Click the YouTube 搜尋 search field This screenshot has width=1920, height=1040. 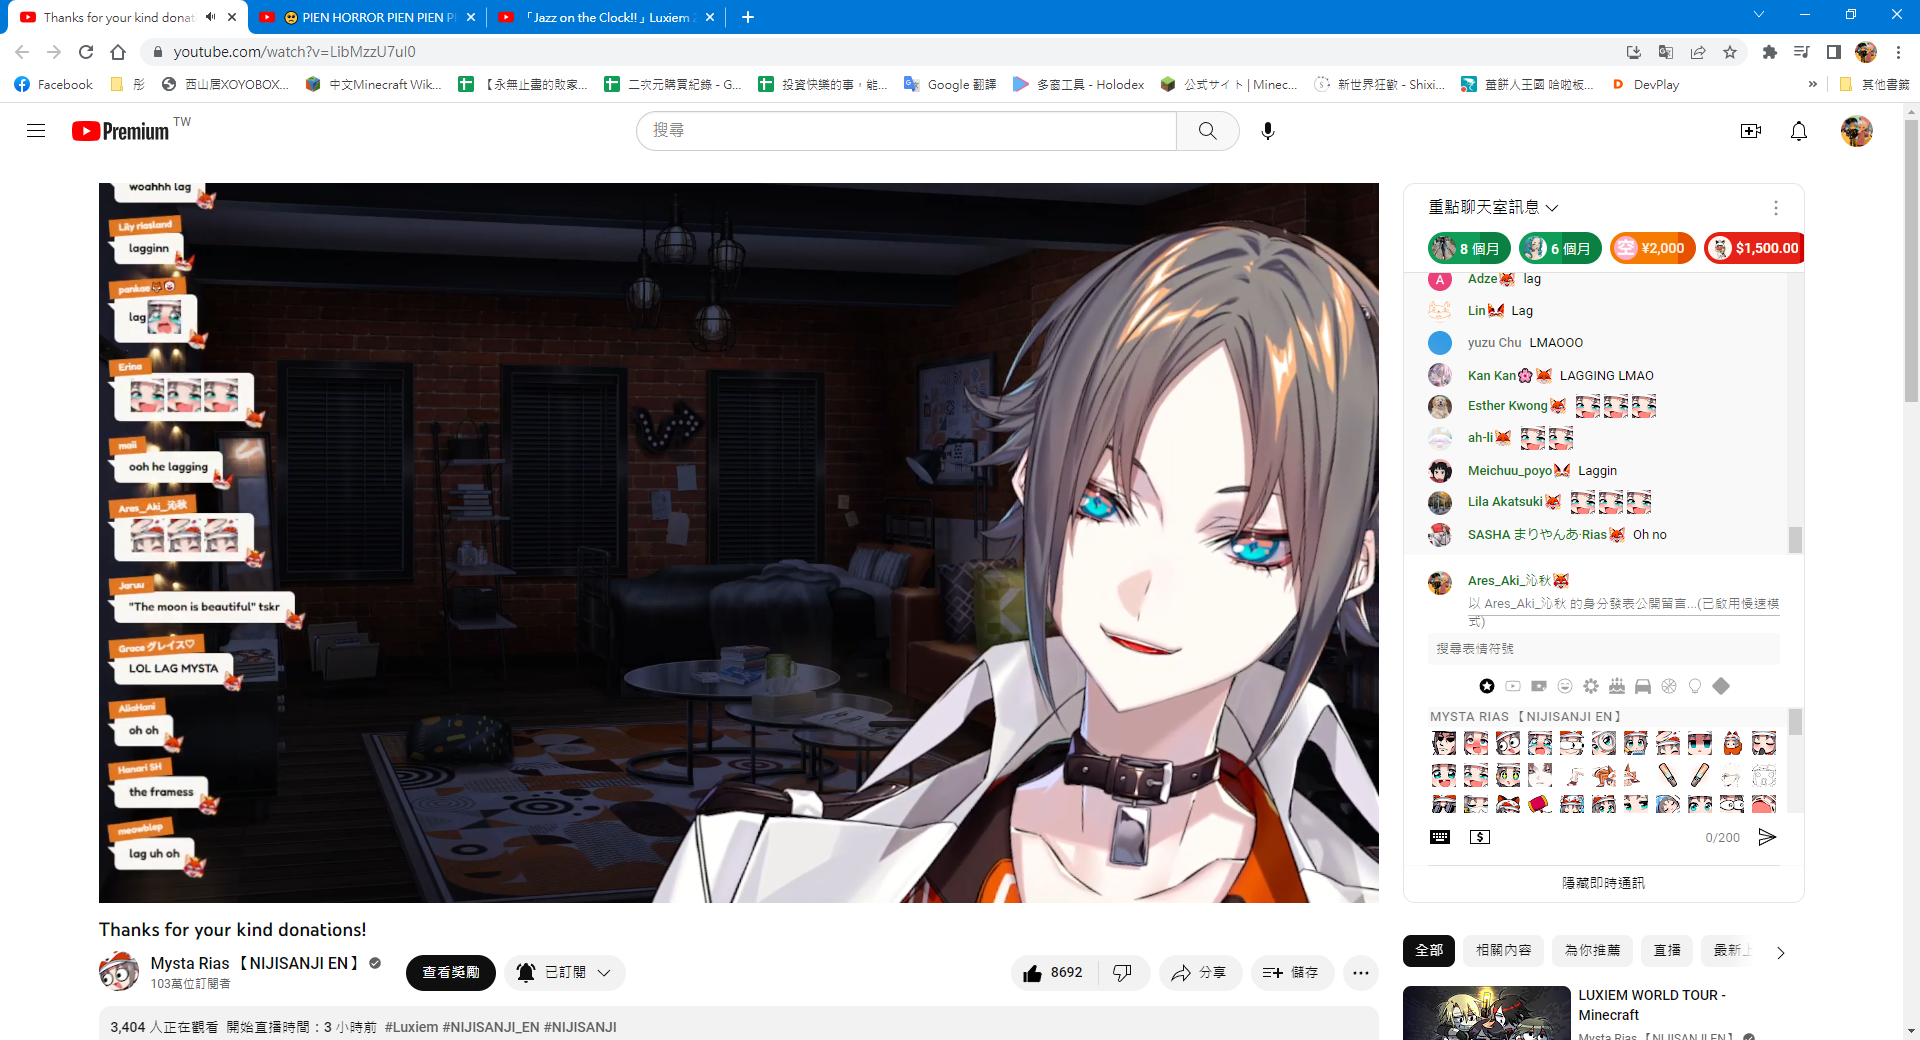906,131
